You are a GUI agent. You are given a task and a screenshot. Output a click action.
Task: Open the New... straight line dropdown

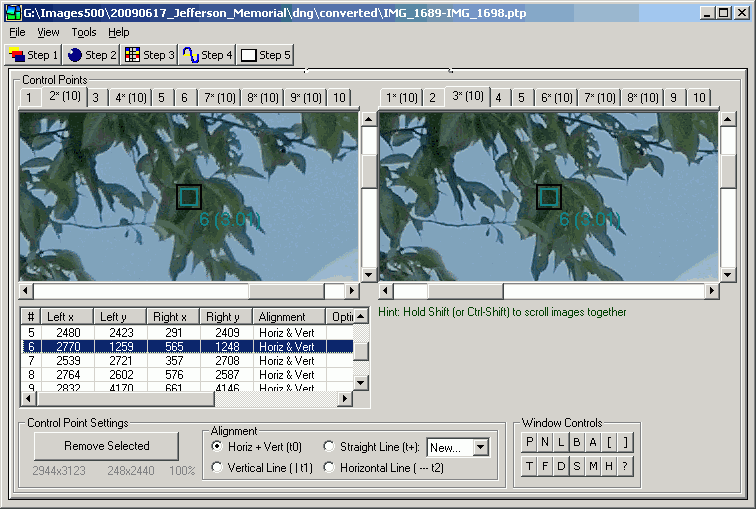pos(480,447)
